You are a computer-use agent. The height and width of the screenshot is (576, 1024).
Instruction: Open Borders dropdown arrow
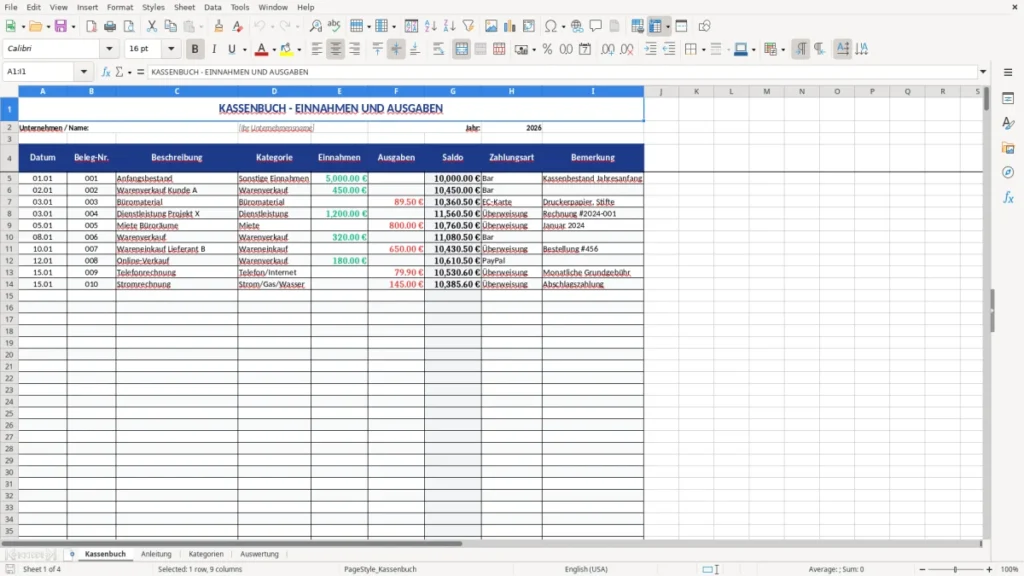(x=703, y=50)
